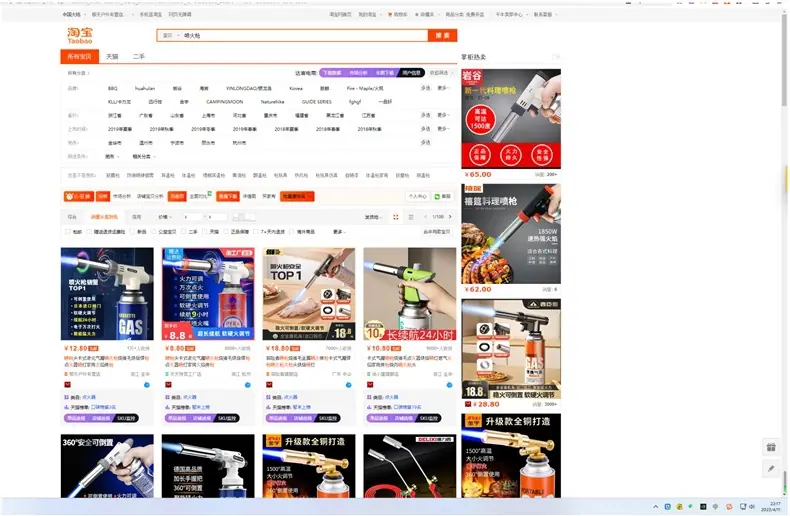Click the green refresh icon in plugin bar
The height and width of the screenshot is (516, 790).
(x=437, y=197)
